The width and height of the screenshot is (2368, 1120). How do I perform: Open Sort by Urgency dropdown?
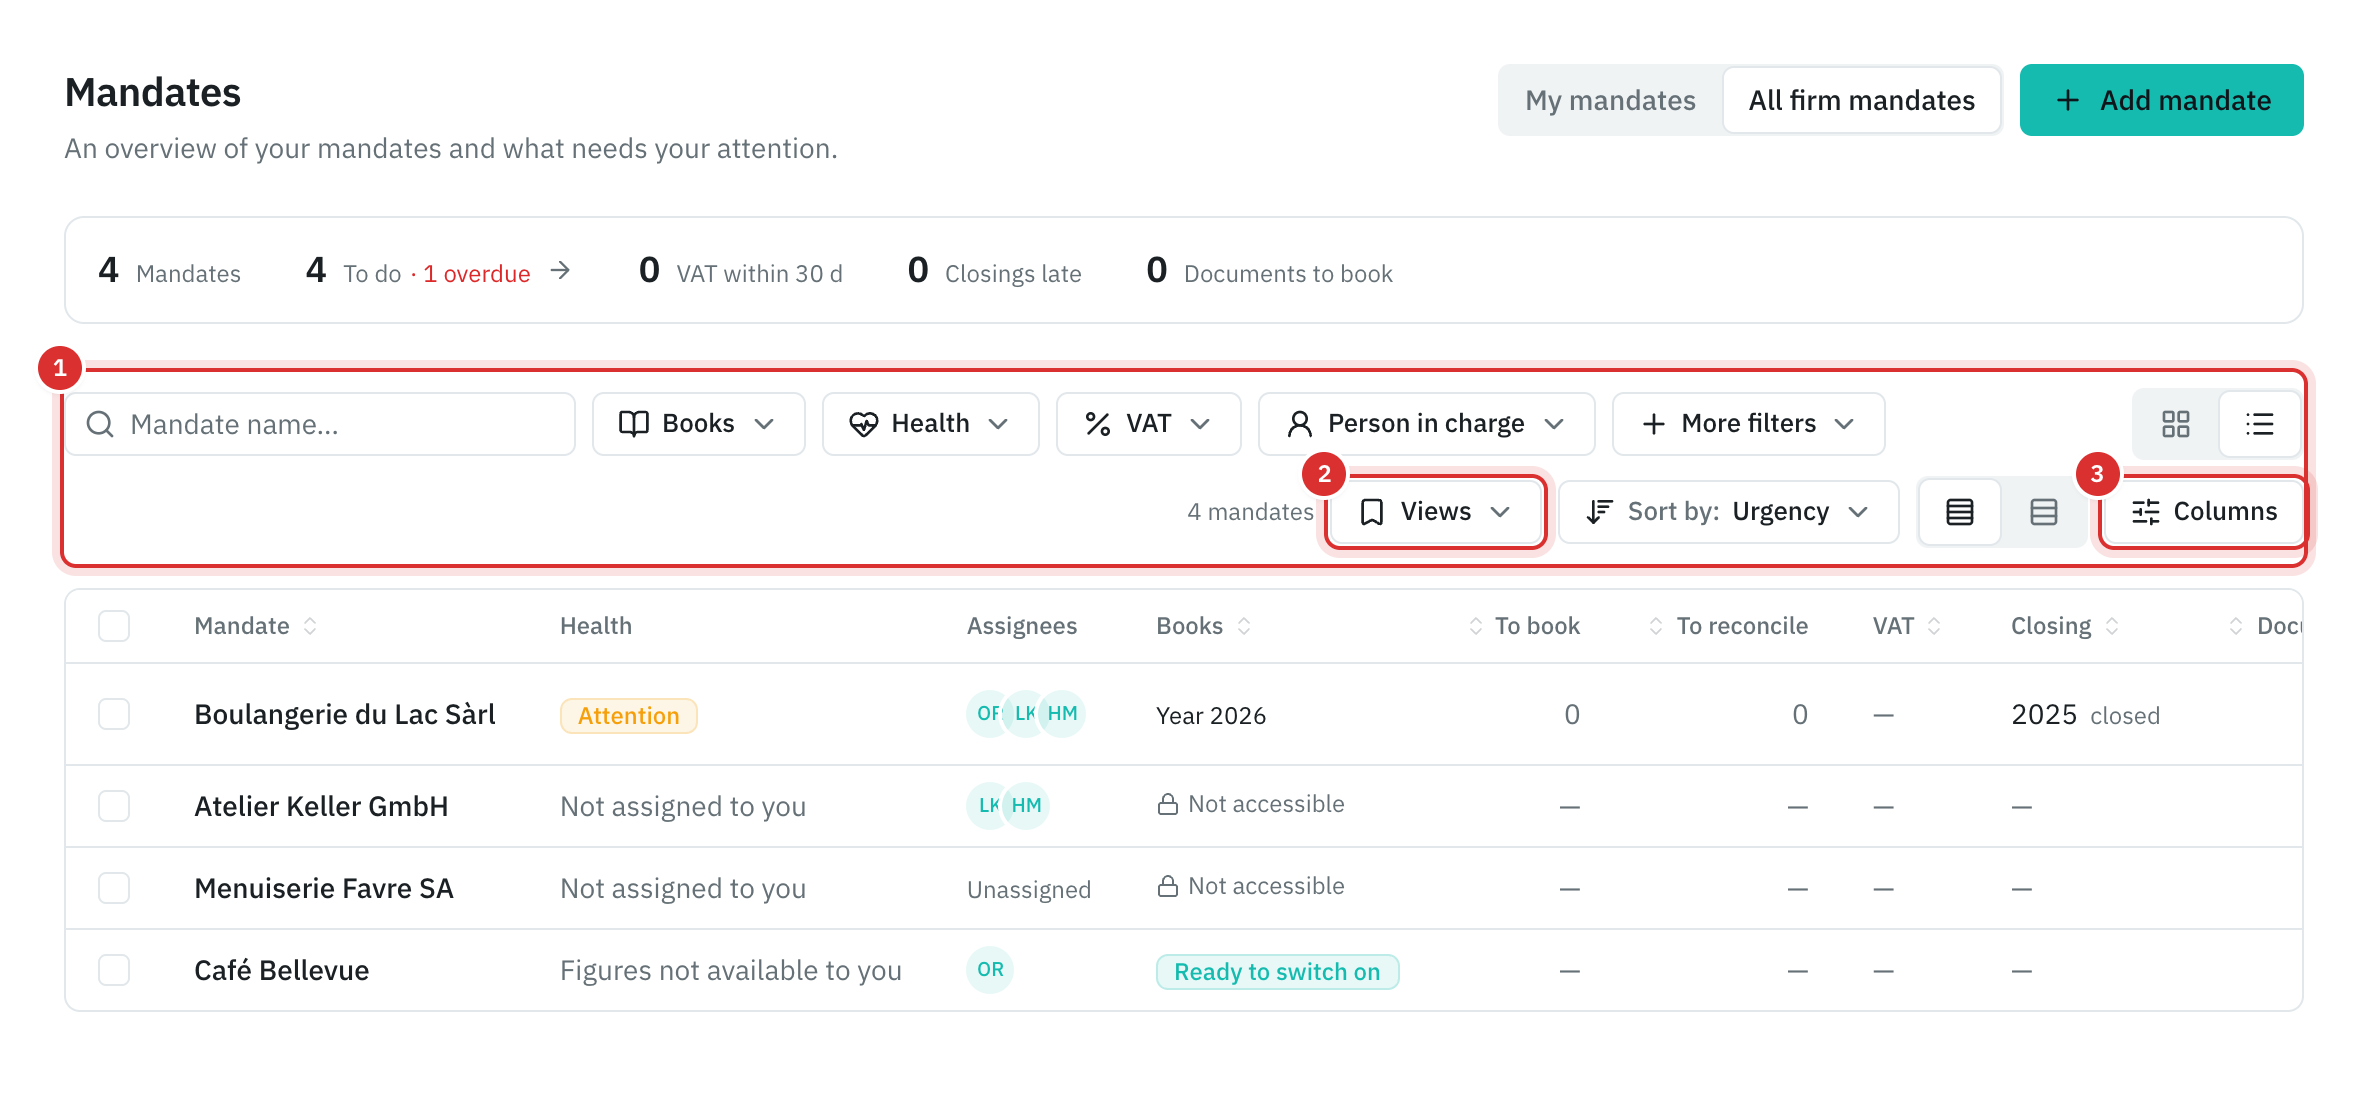point(1728,512)
